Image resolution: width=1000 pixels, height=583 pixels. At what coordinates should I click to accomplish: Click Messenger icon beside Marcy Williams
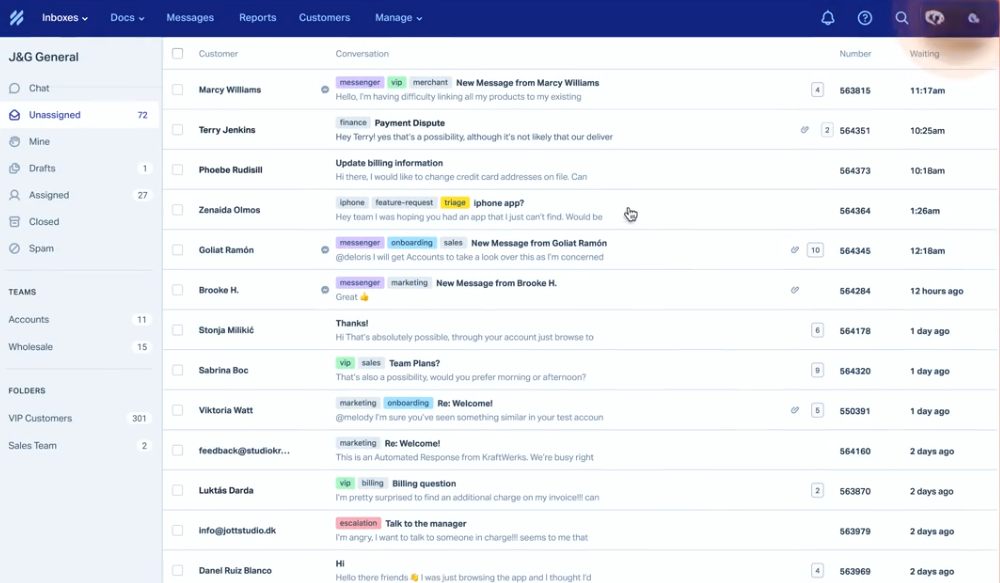click(x=325, y=90)
